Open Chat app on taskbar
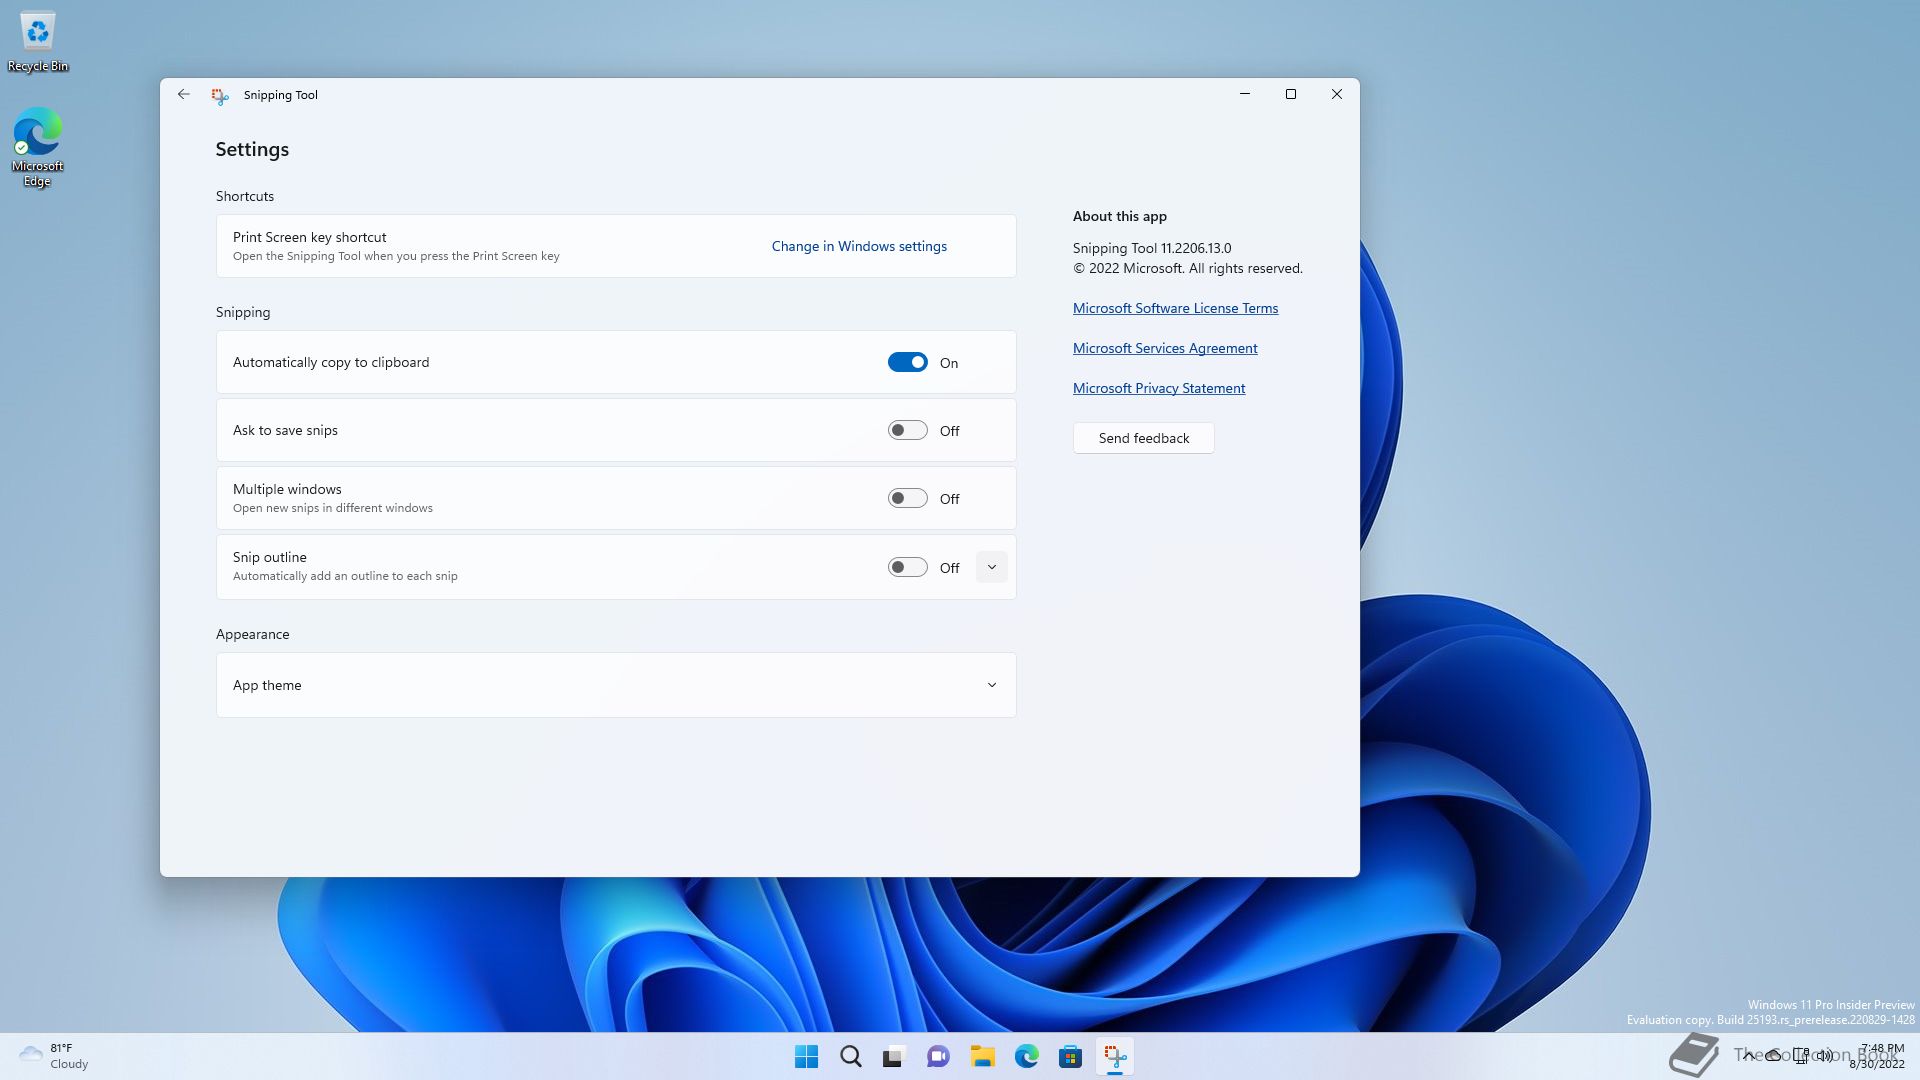1920x1080 pixels. coord(938,1056)
